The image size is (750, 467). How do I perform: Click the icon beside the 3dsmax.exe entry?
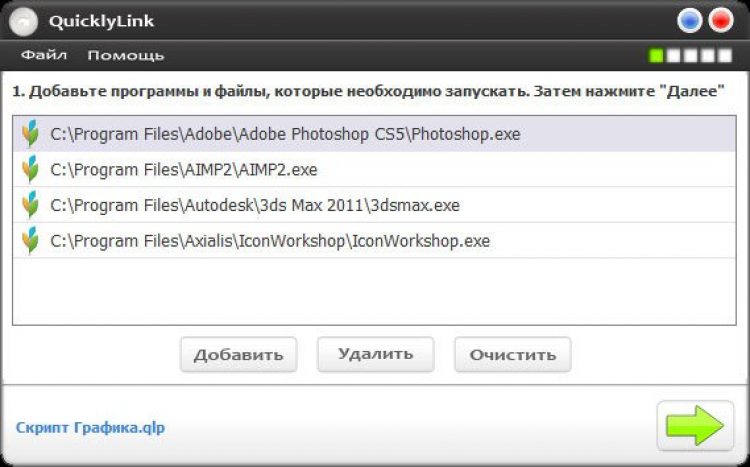click(31, 205)
